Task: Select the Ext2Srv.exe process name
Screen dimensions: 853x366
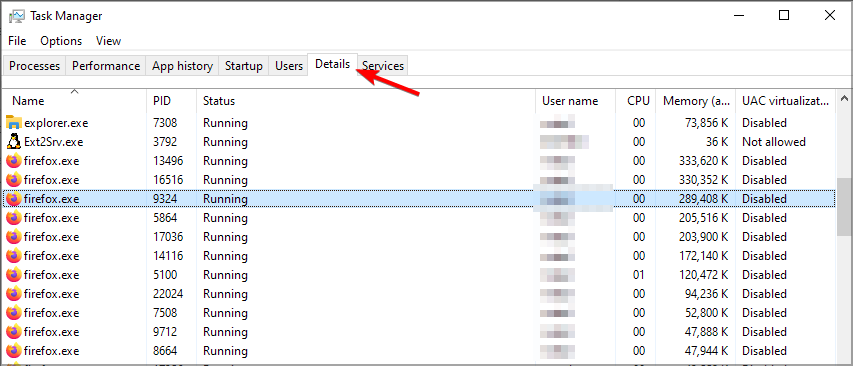Action: click(53, 142)
